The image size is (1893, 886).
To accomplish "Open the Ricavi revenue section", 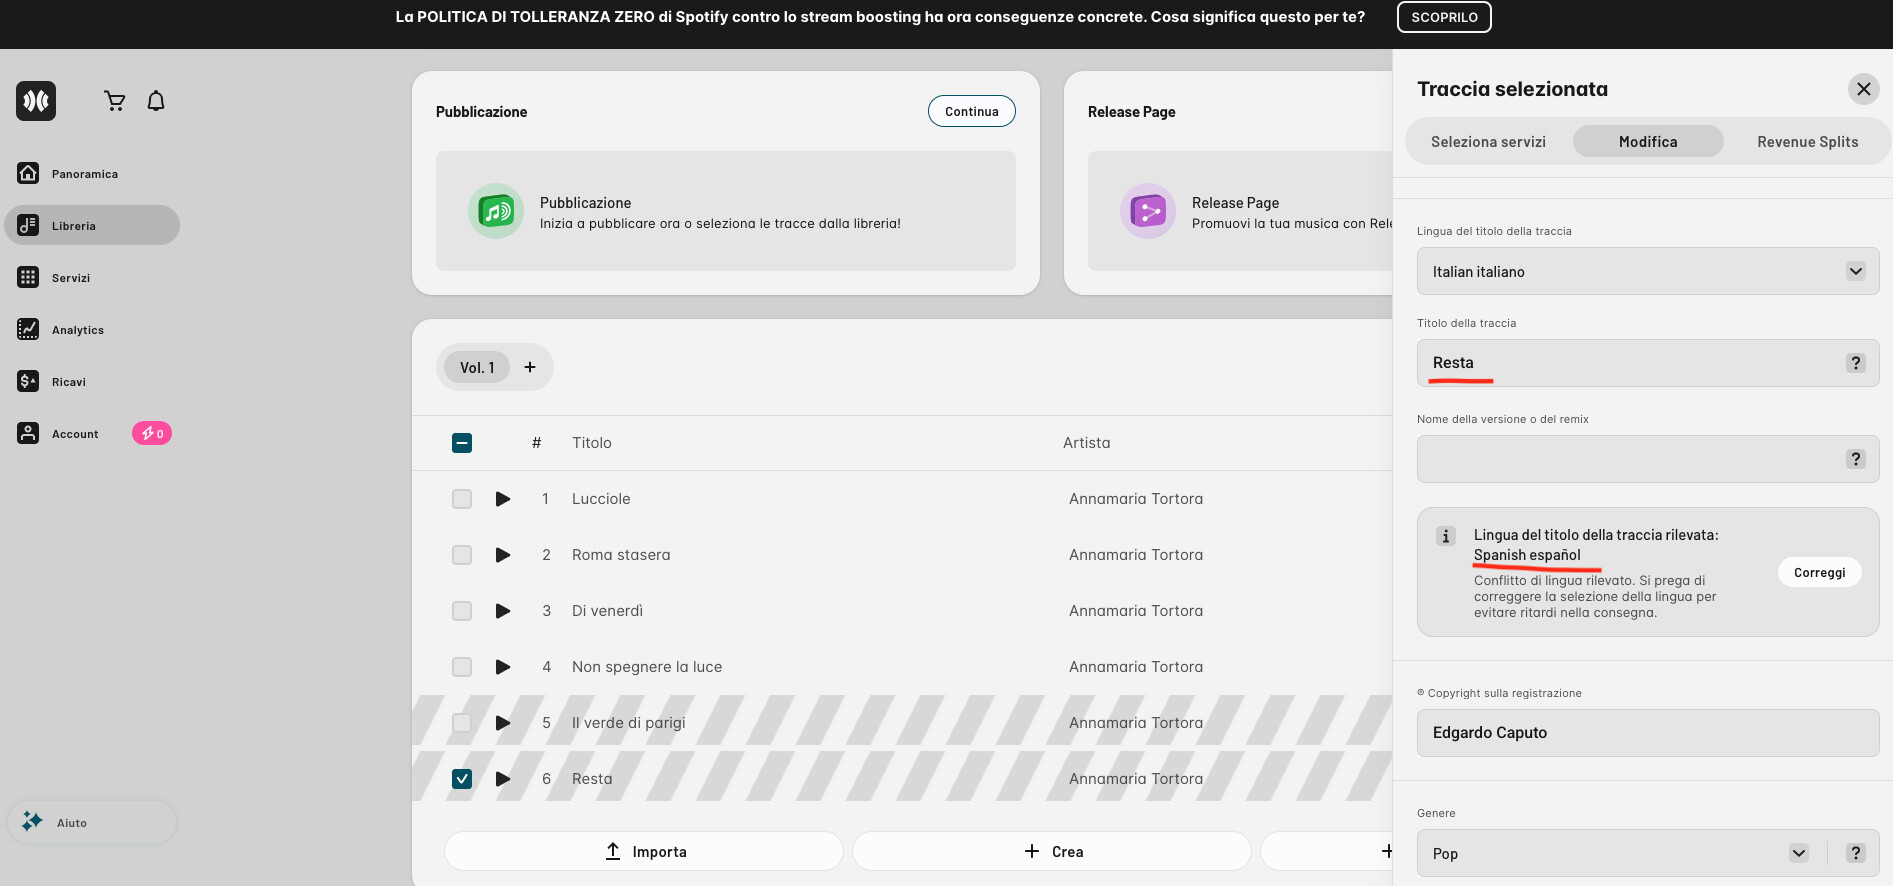I will 68,382.
